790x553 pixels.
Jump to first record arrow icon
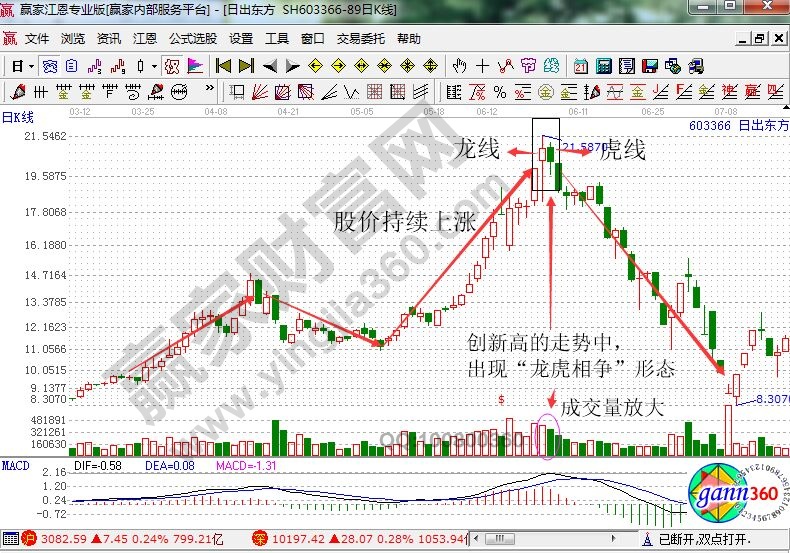[x=223, y=66]
